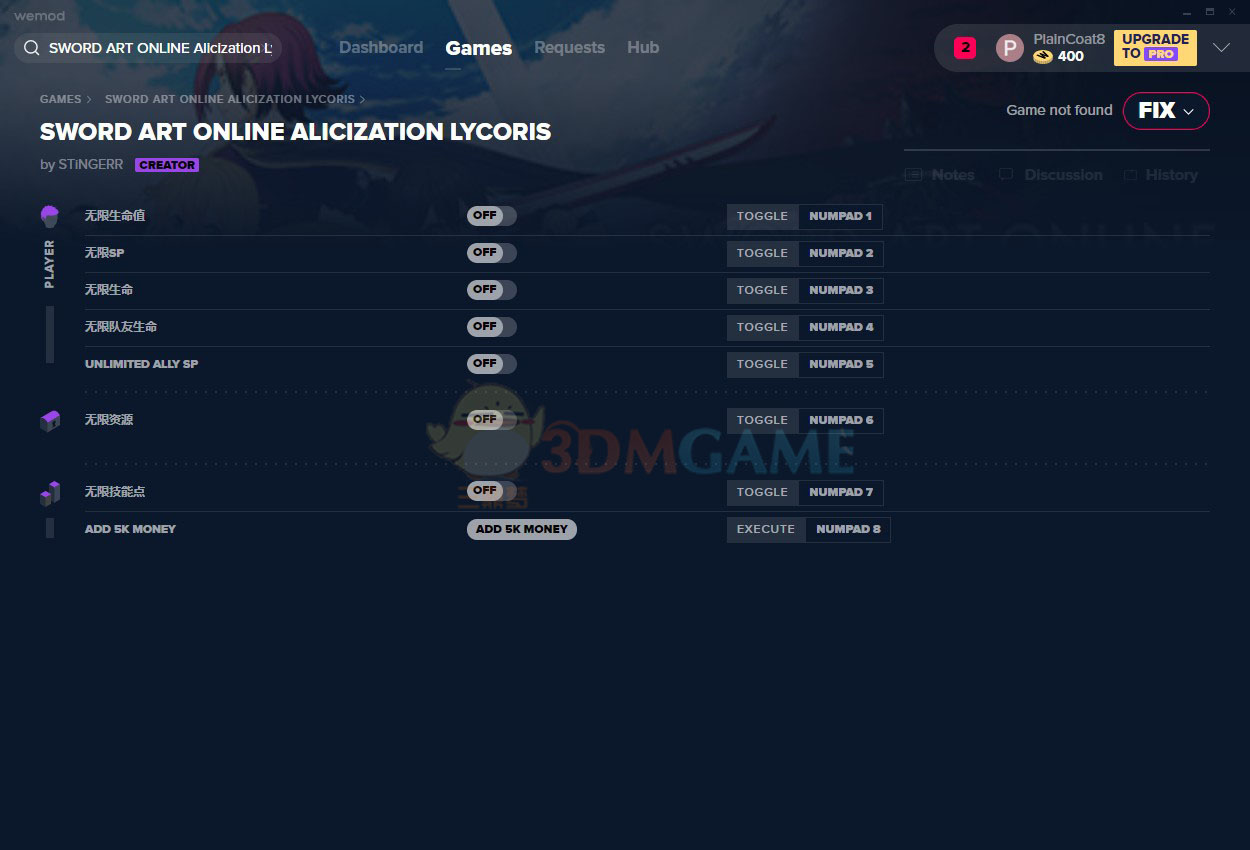Enable the Unlimited Ally SP toggle
1250x850 pixels.
(491, 364)
